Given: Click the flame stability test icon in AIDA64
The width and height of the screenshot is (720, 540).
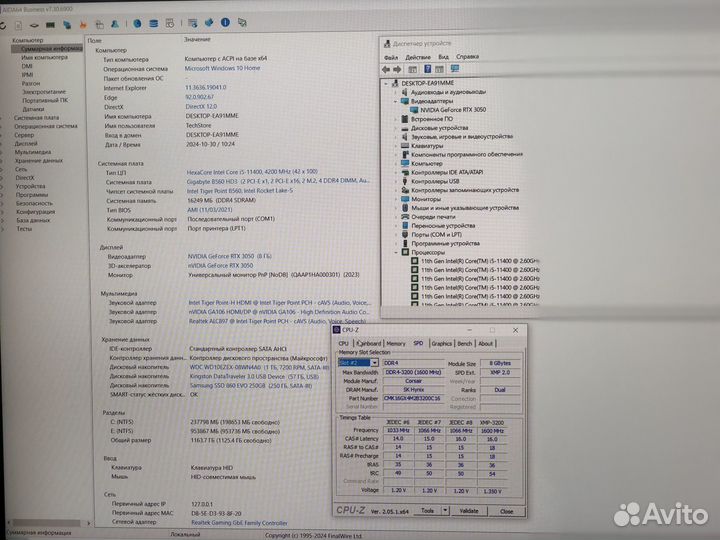Looking at the screenshot, I should click(83, 25).
